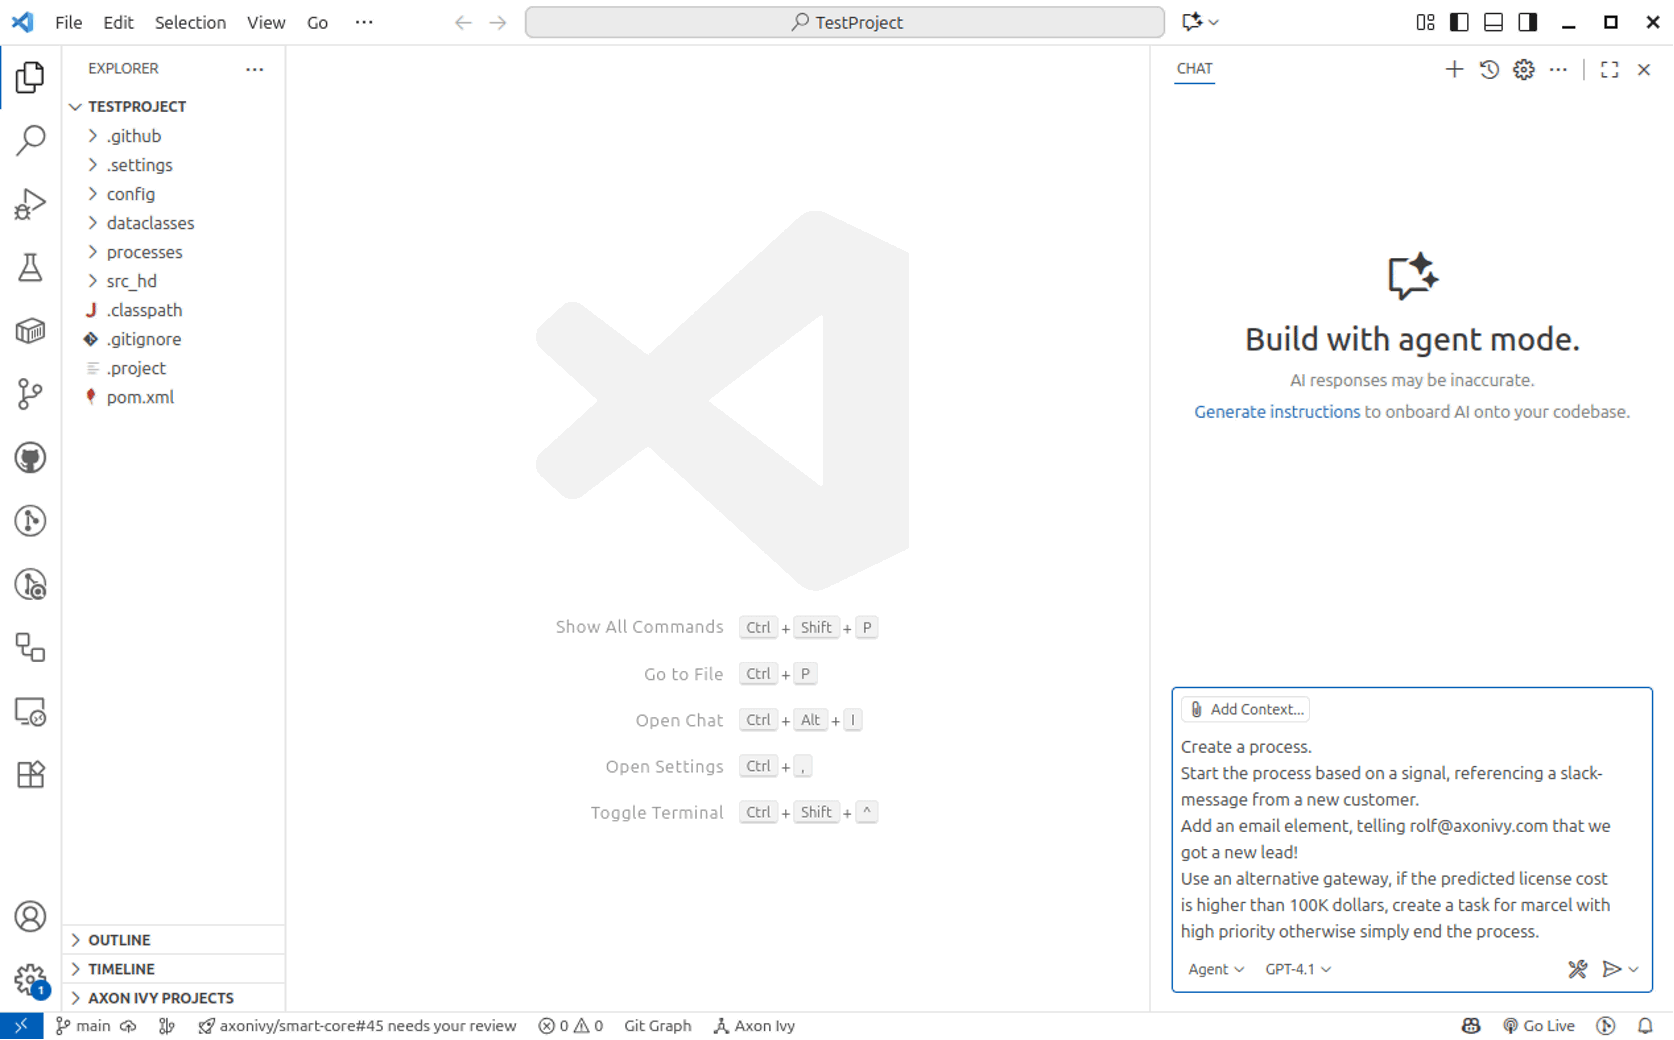The image size is (1674, 1040).
Task: Open the Accounts icon
Action: [30, 917]
